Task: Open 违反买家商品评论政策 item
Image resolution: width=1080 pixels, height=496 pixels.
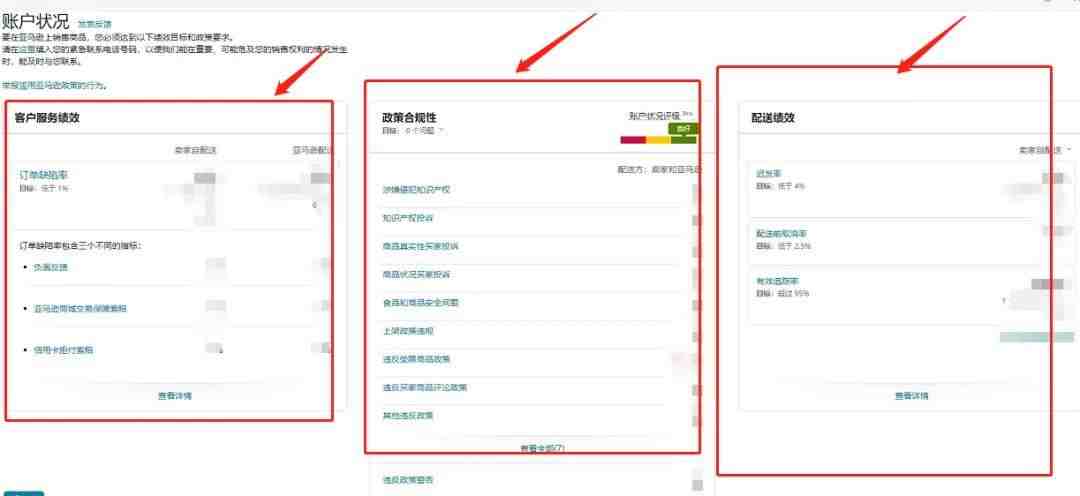Action: pyautogui.click(x=425, y=387)
